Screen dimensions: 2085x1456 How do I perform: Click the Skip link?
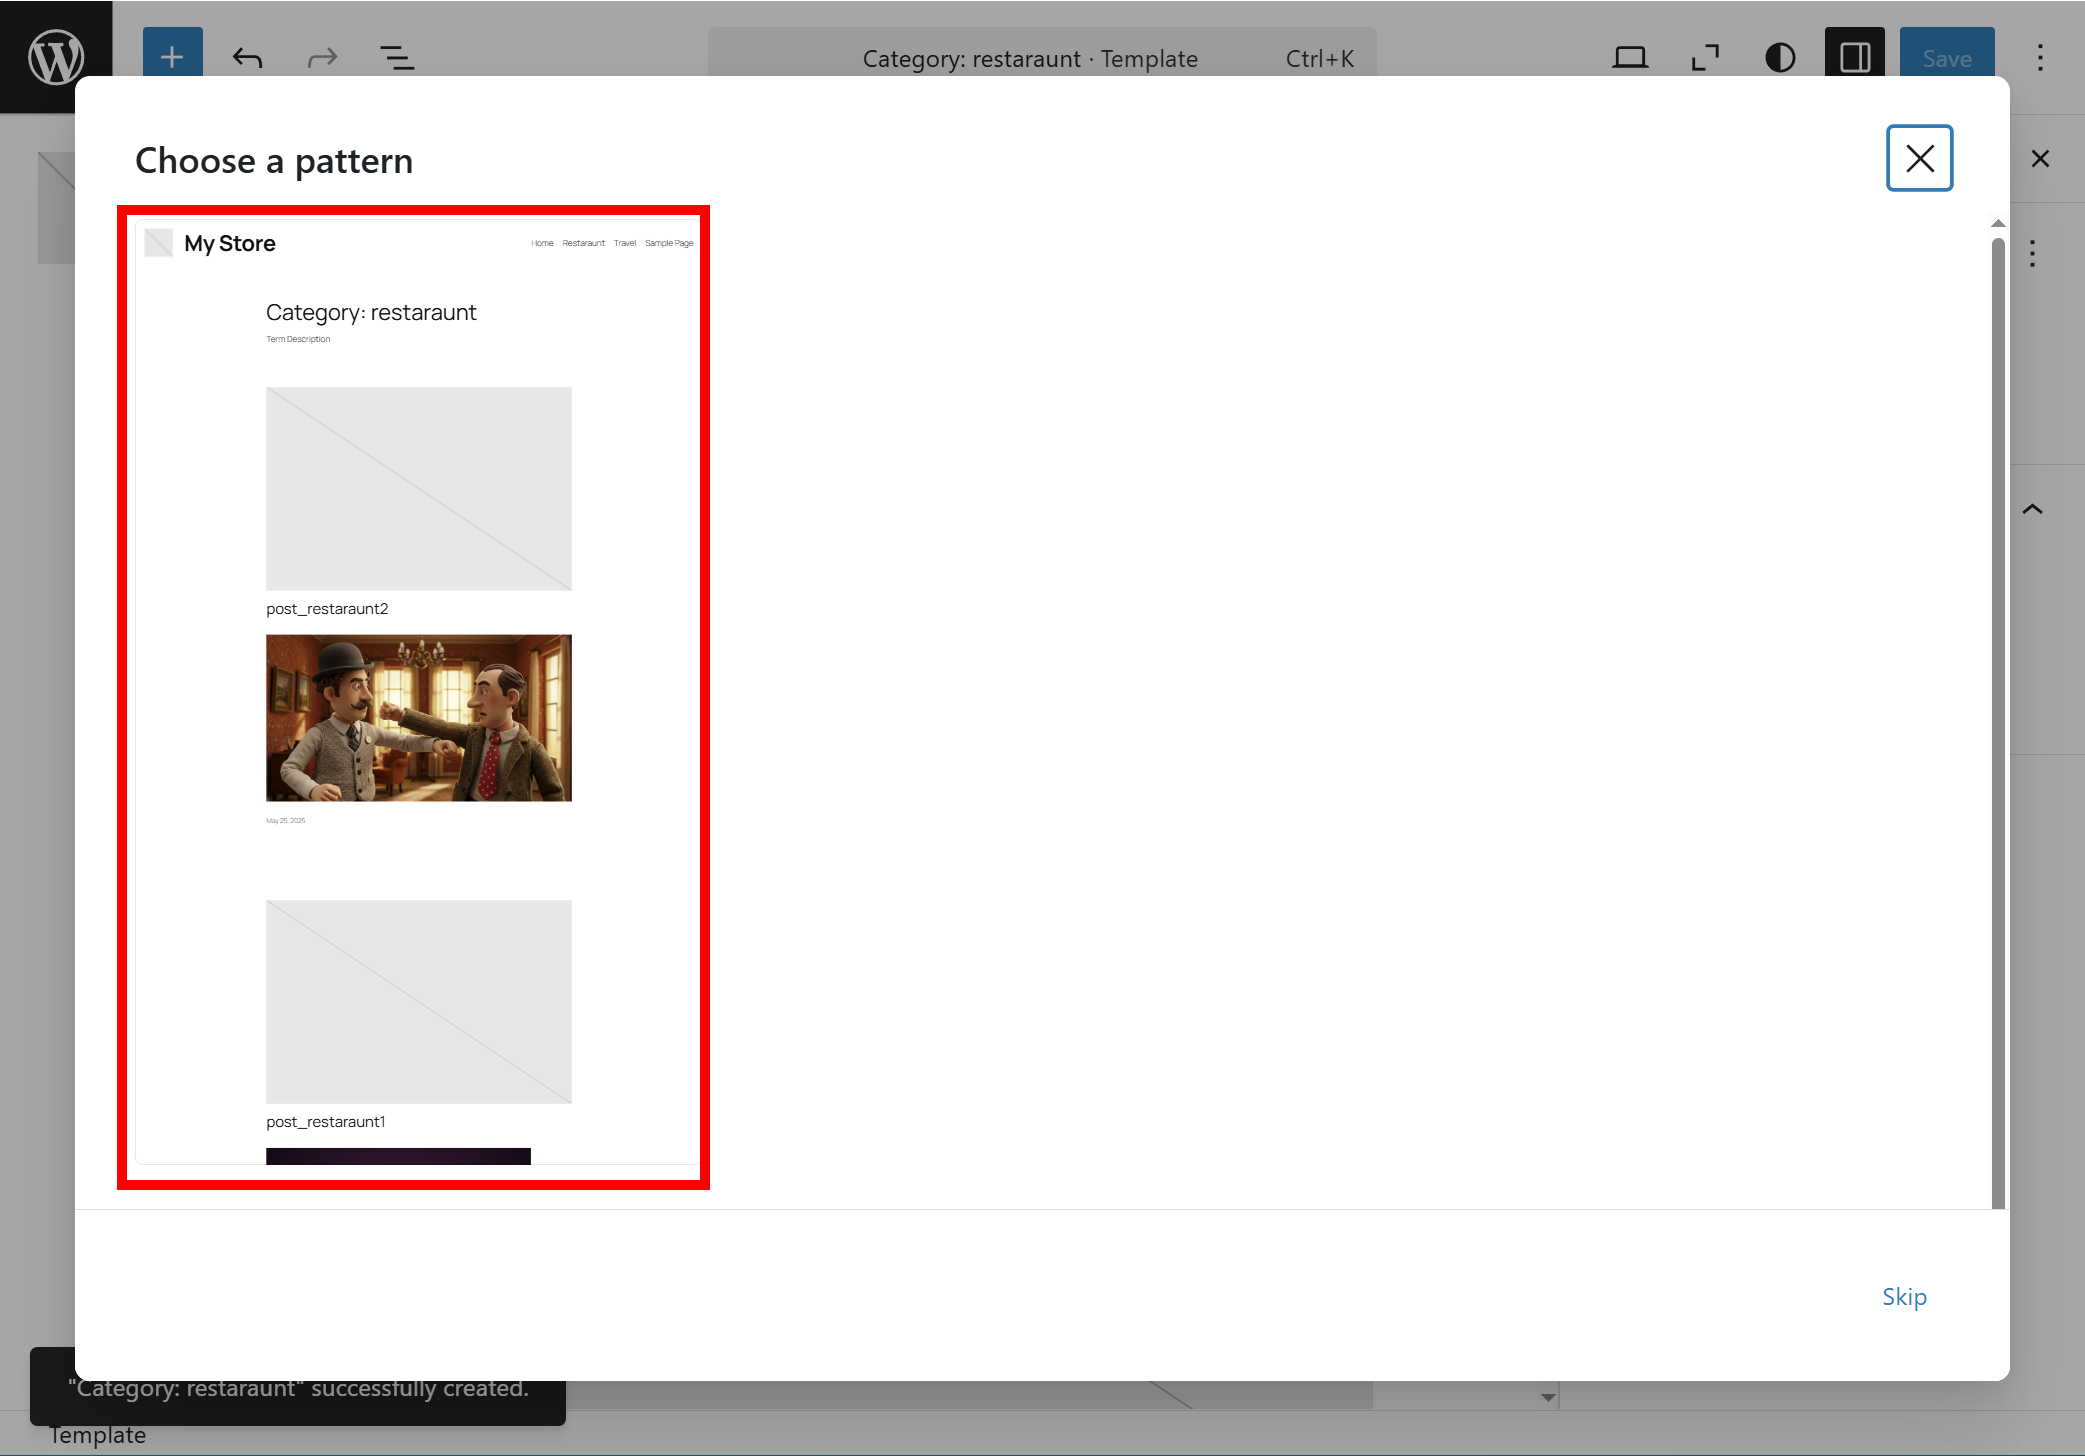(1904, 1297)
